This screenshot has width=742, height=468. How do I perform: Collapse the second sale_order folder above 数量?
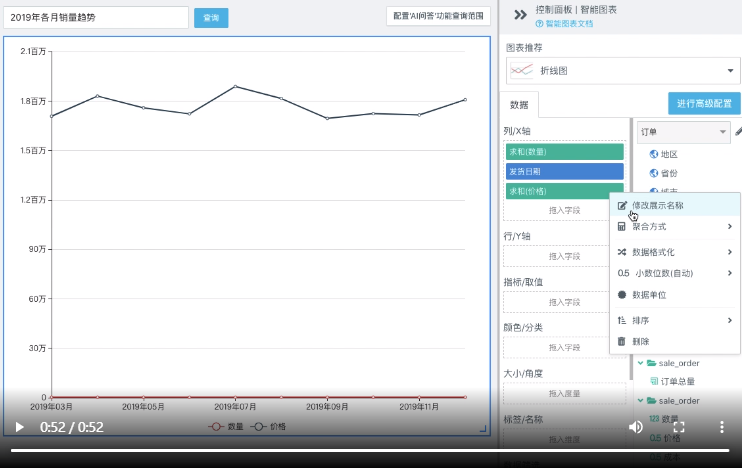pos(640,400)
